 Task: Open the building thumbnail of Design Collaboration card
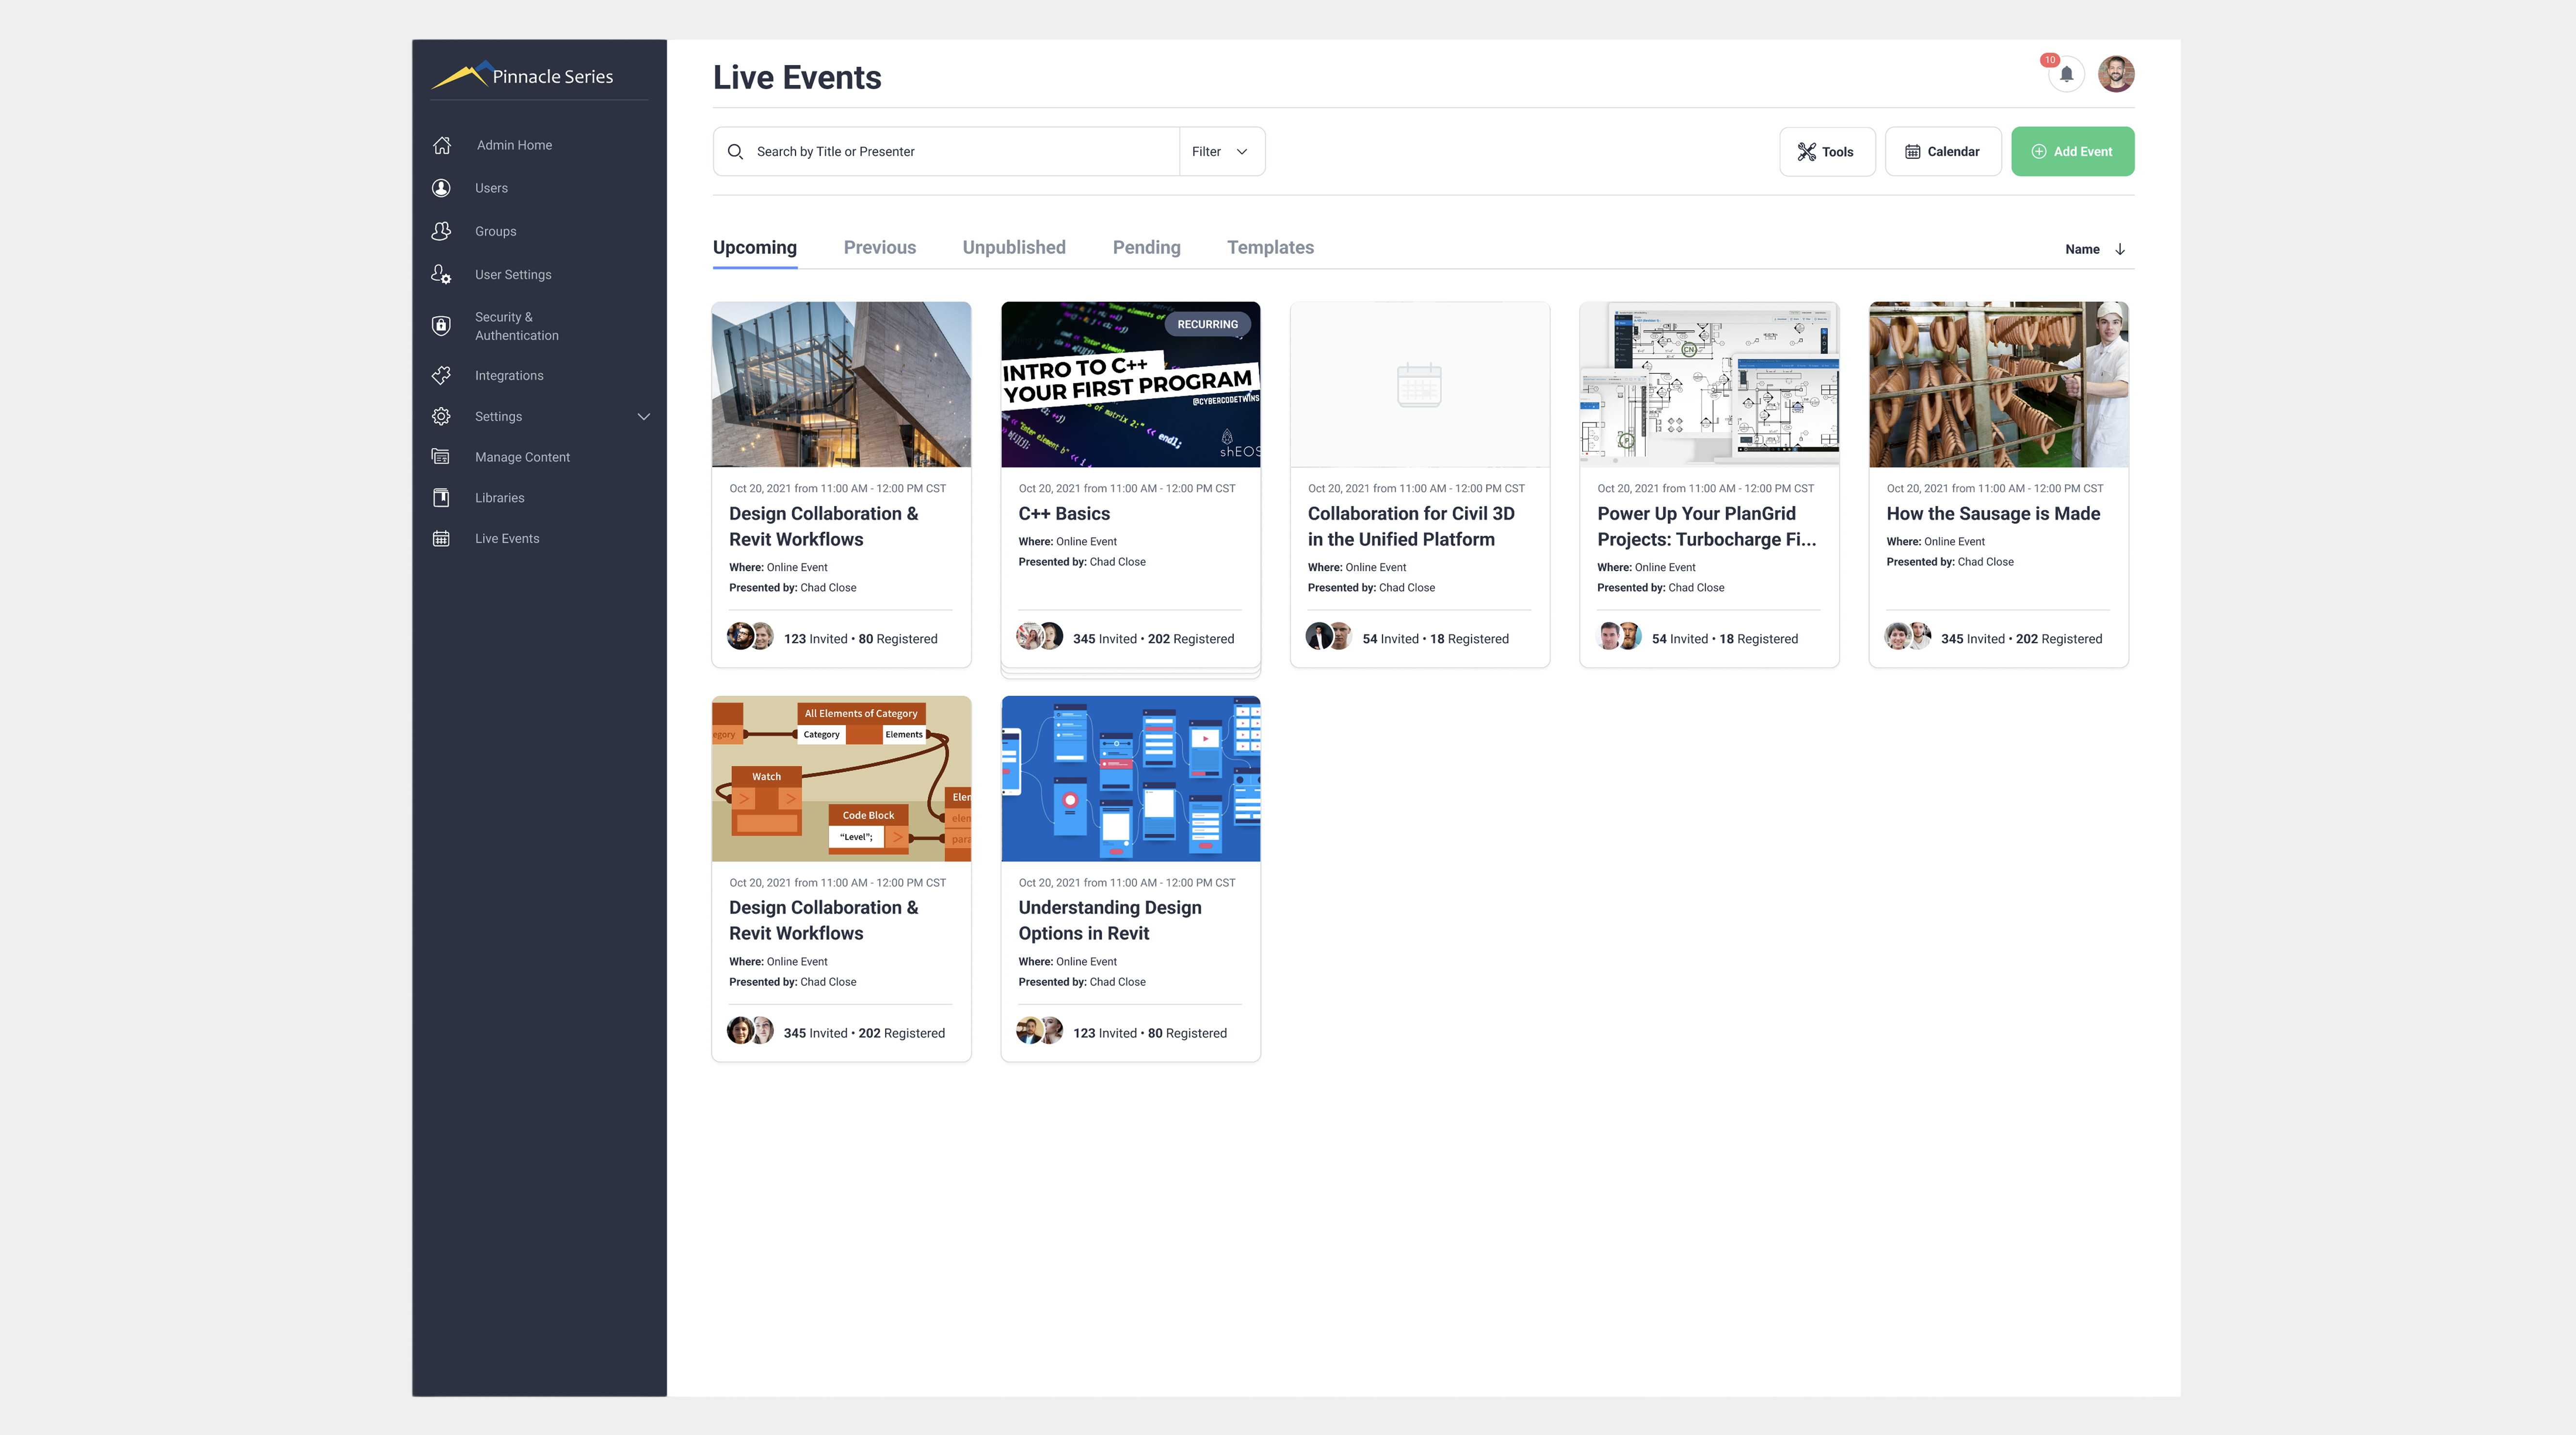(x=841, y=384)
